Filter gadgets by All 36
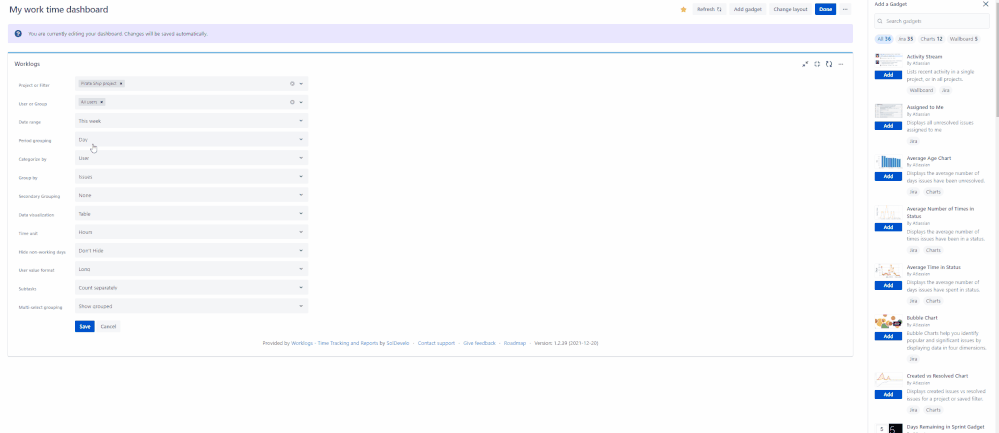 tap(884, 39)
